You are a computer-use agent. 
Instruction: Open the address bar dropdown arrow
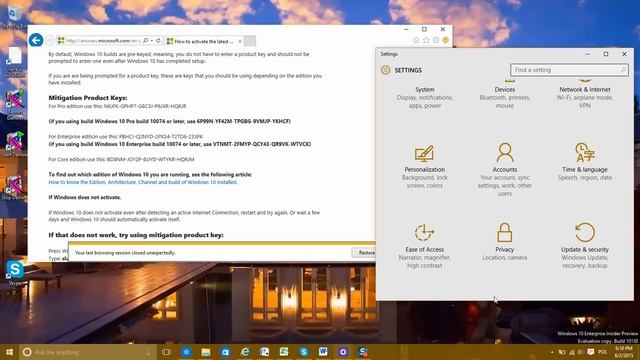152,41
